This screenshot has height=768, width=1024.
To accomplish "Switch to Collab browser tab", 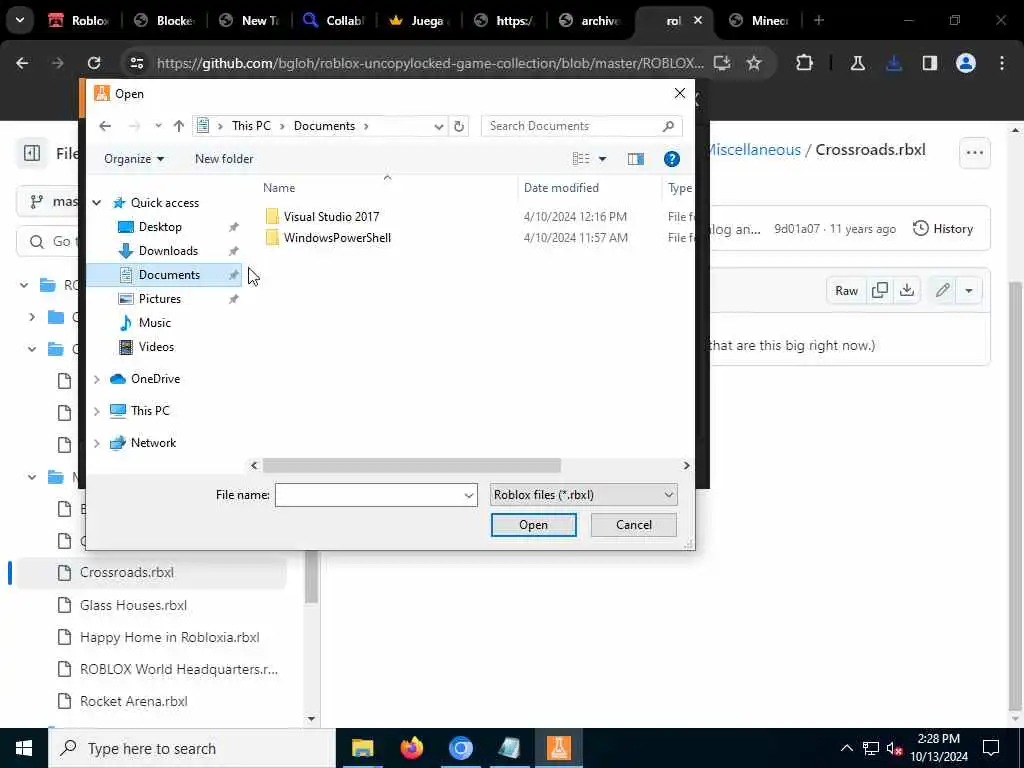I will (x=334, y=20).
